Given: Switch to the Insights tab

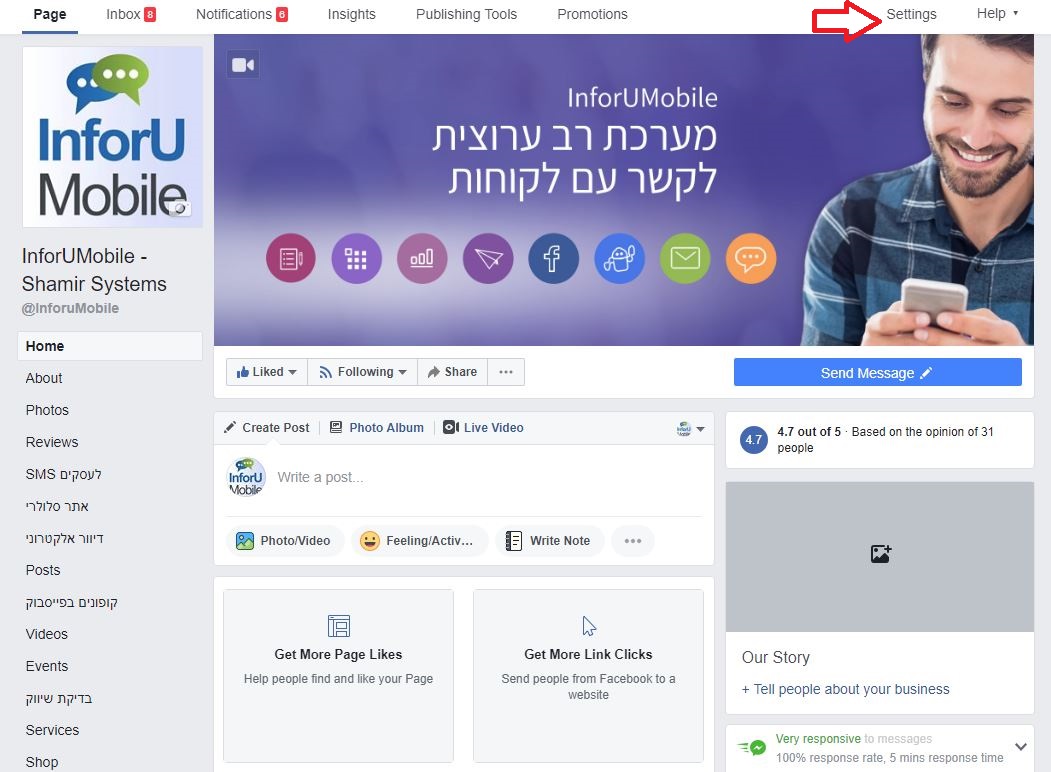Looking at the screenshot, I should pos(351,14).
